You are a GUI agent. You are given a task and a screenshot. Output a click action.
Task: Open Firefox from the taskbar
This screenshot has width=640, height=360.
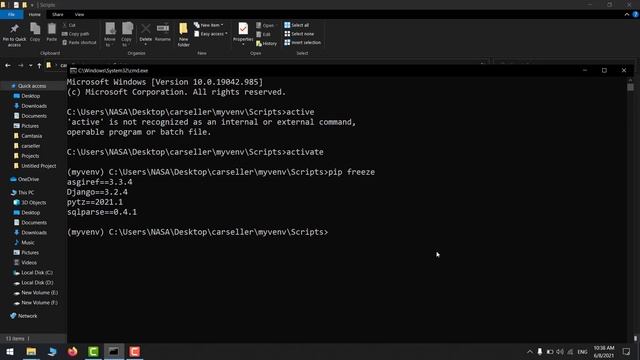pos(73,351)
